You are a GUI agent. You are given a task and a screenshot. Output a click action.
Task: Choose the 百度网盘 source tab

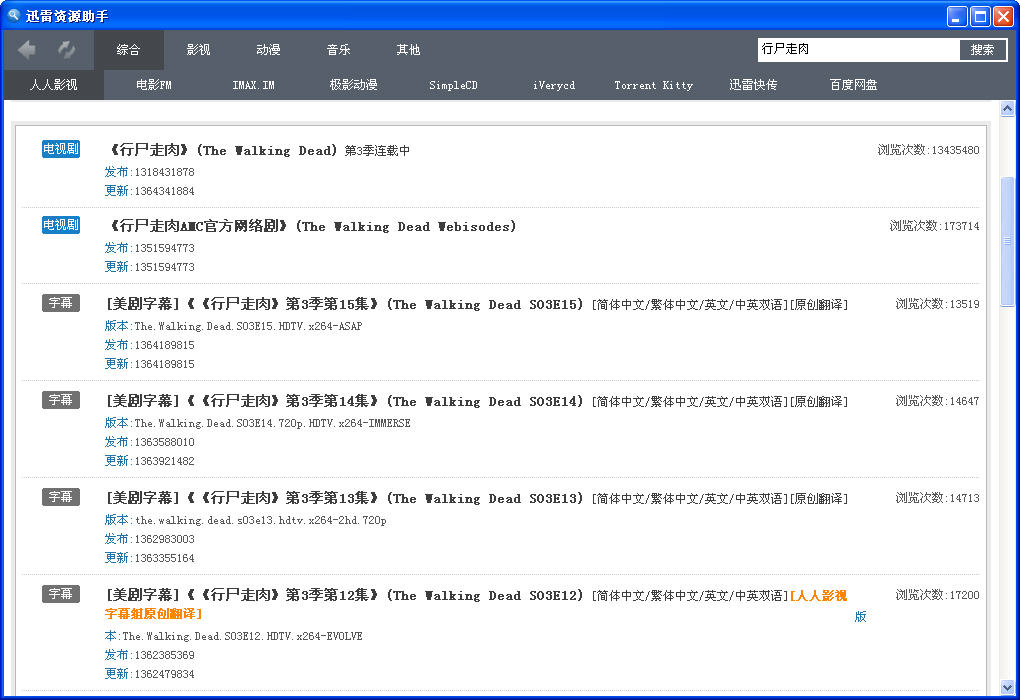(853, 85)
